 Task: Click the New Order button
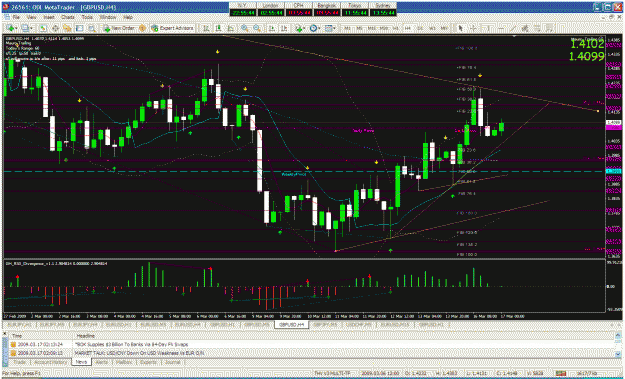pos(119,28)
